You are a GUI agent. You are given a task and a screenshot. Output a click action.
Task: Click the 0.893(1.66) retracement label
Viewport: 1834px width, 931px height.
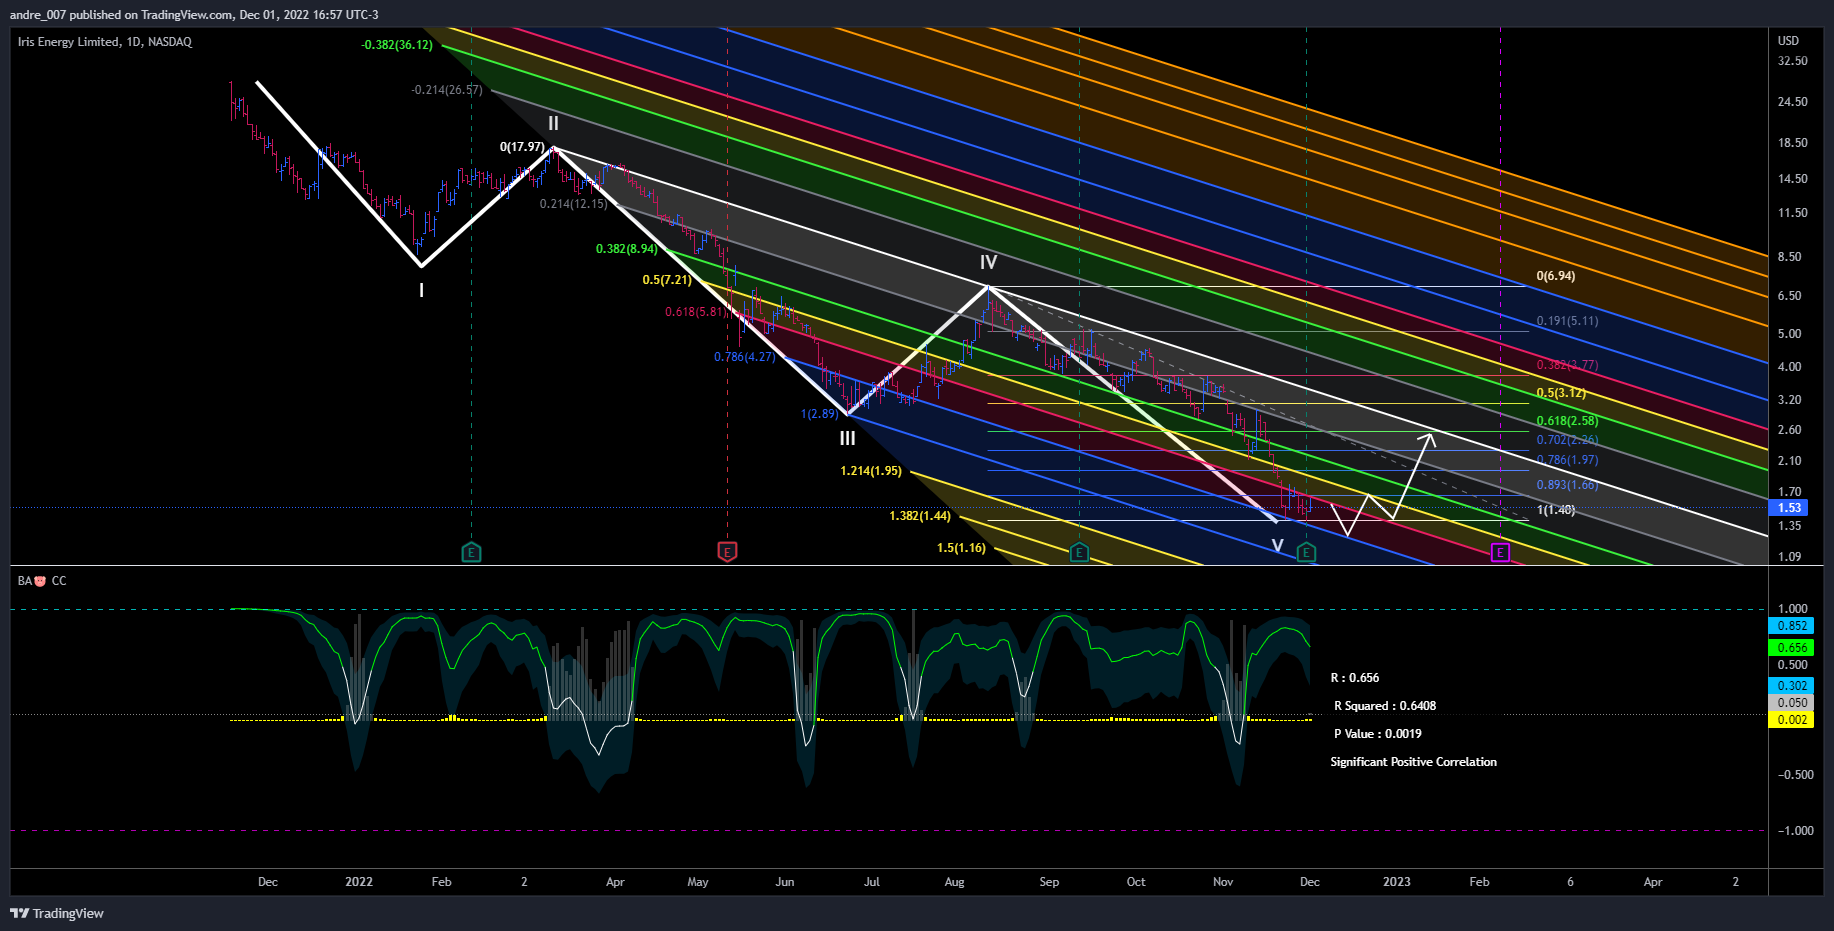pyautogui.click(x=1567, y=485)
